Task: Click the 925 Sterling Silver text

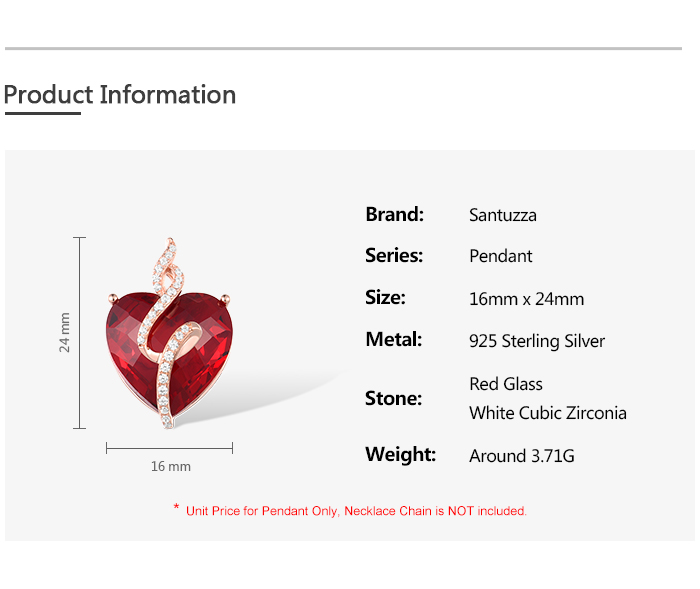Action: pos(537,341)
